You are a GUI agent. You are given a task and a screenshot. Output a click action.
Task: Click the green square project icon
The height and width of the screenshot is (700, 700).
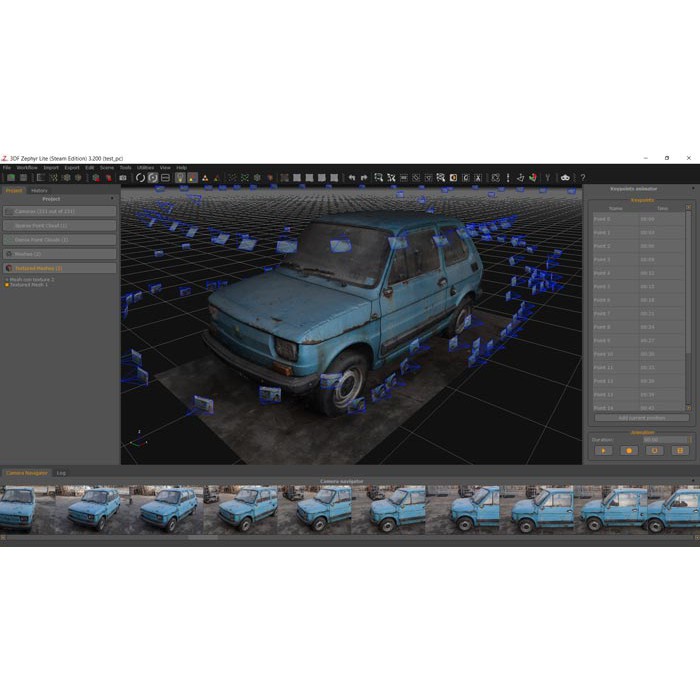point(11,178)
